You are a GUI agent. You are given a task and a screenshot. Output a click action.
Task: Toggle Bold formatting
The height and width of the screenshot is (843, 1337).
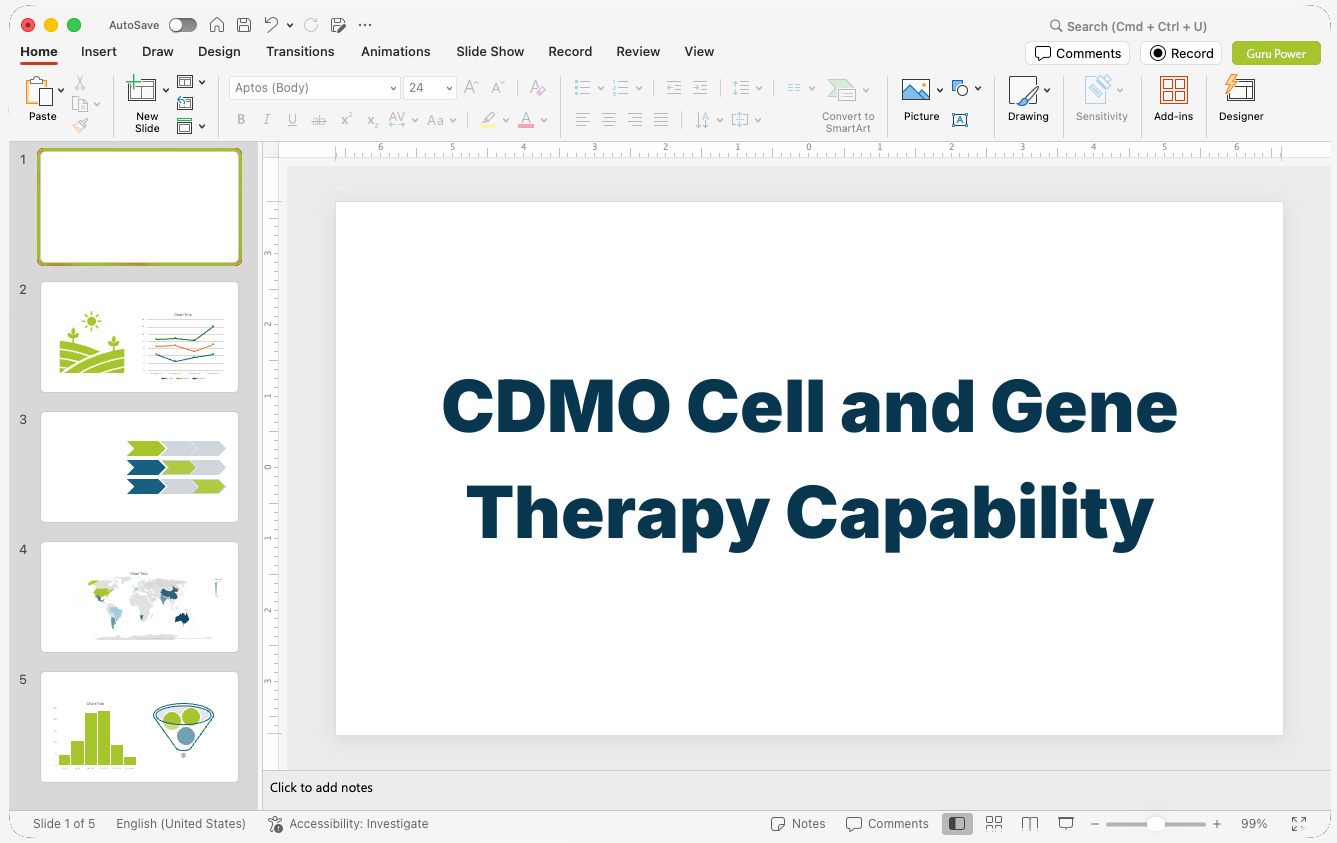[x=241, y=120]
